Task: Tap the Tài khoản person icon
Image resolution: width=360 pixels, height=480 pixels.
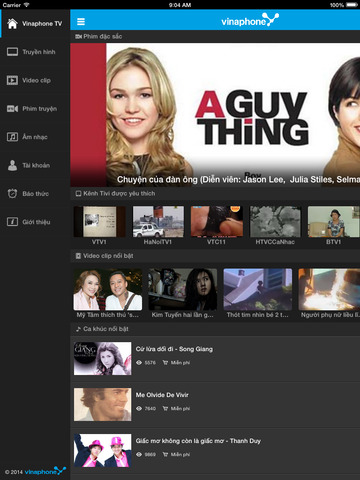Action: click(x=12, y=165)
